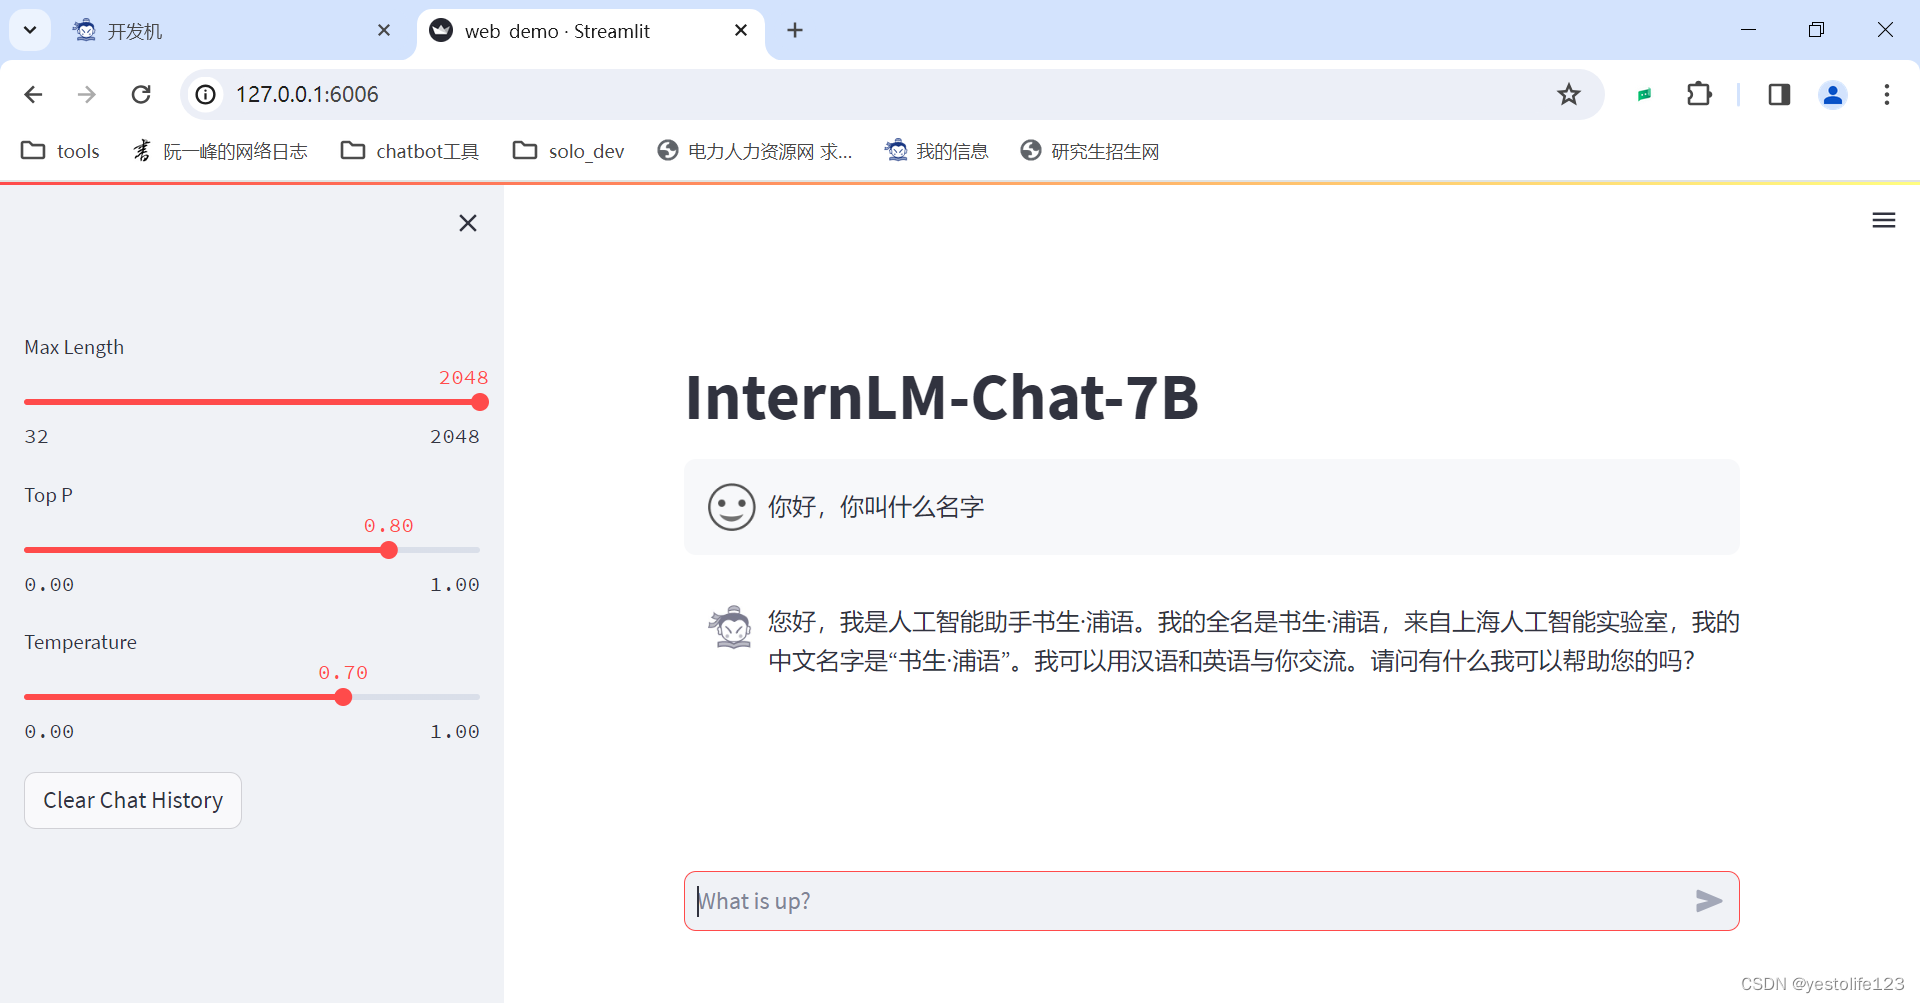Click the Max Length label
Screen dimensions: 1920x1003
point(74,347)
